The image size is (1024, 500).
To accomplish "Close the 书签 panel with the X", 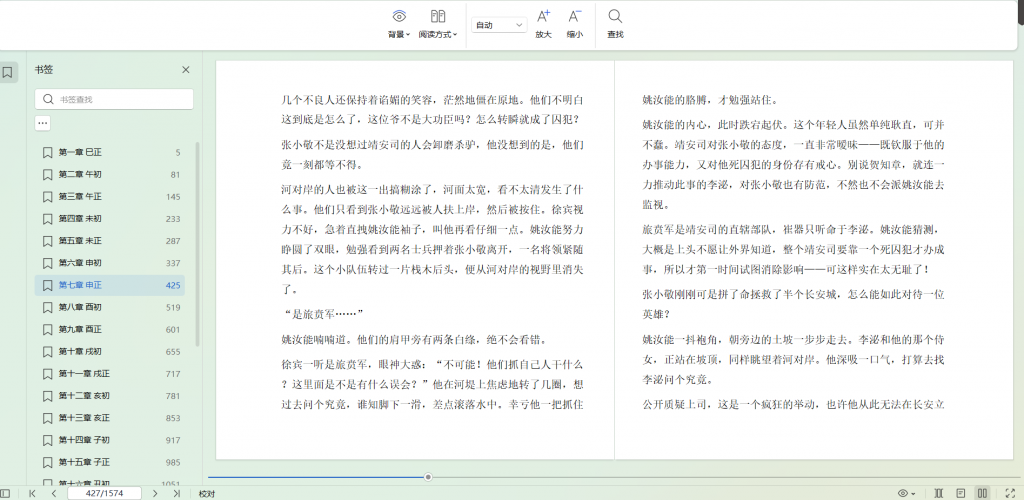I will pyautogui.click(x=185, y=70).
